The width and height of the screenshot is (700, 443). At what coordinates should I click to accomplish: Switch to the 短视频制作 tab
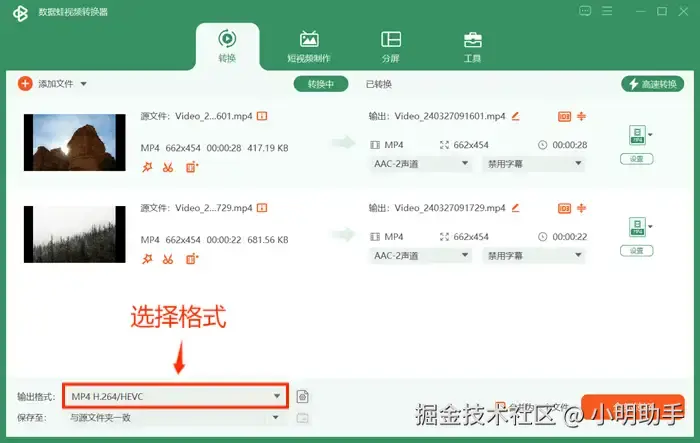[309, 47]
